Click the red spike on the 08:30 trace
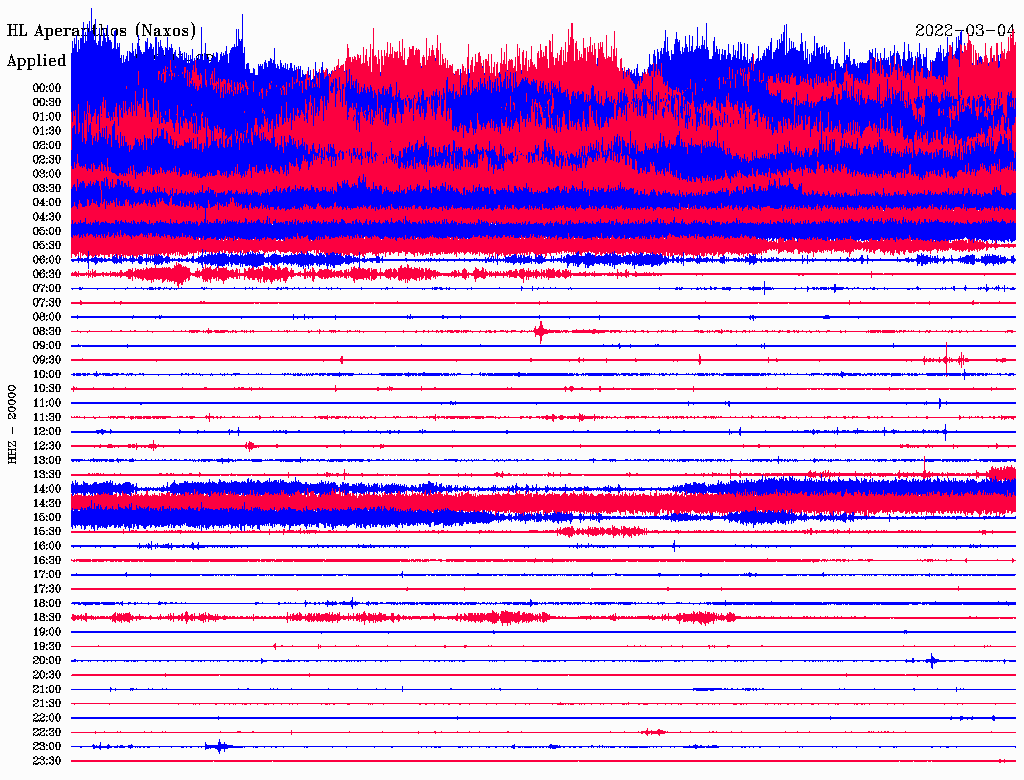 pyautogui.click(x=540, y=331)
